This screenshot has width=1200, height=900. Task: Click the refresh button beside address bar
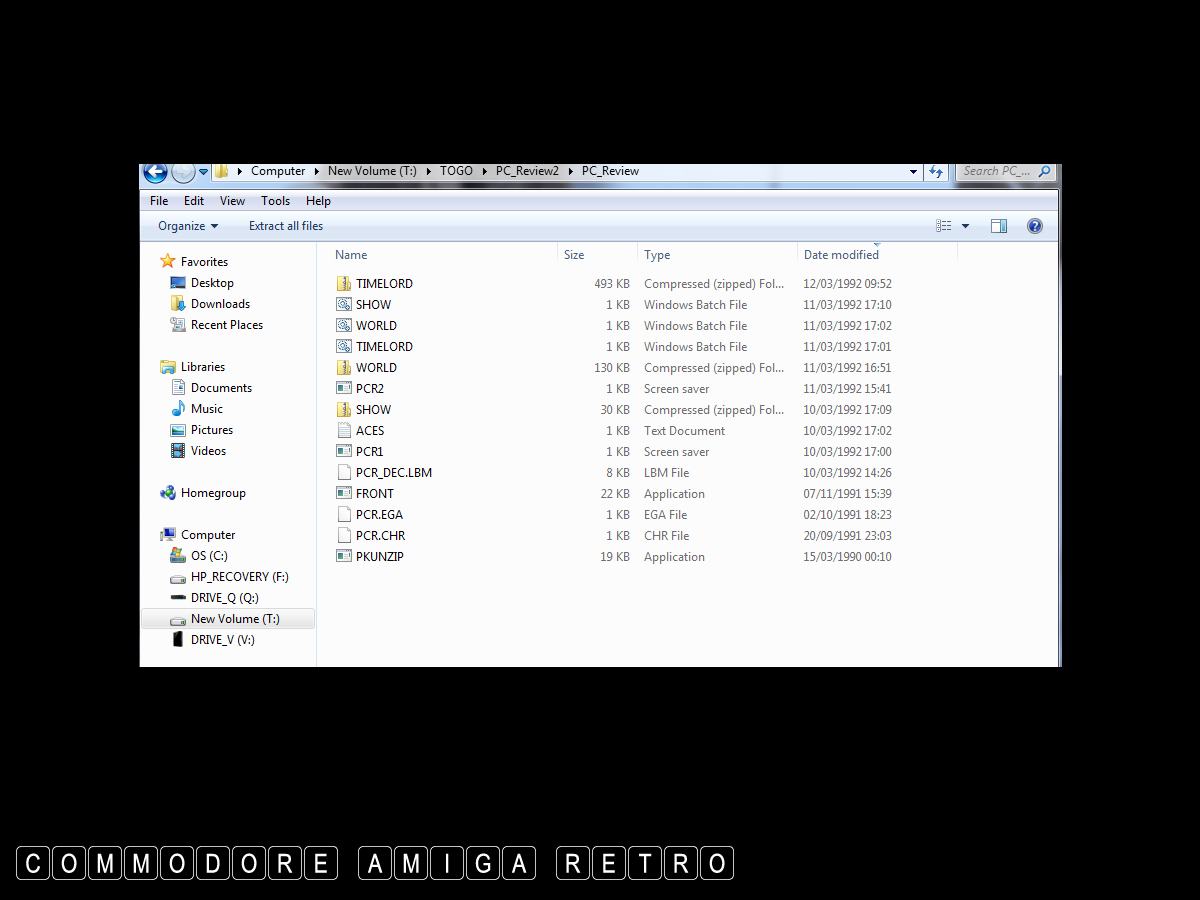point(936,172)
